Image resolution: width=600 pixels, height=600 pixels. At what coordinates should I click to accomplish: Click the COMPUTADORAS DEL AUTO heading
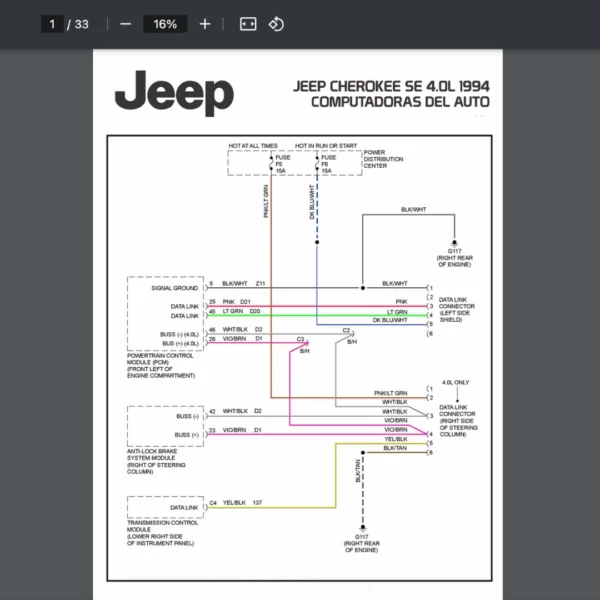click(x=400, y=102)
